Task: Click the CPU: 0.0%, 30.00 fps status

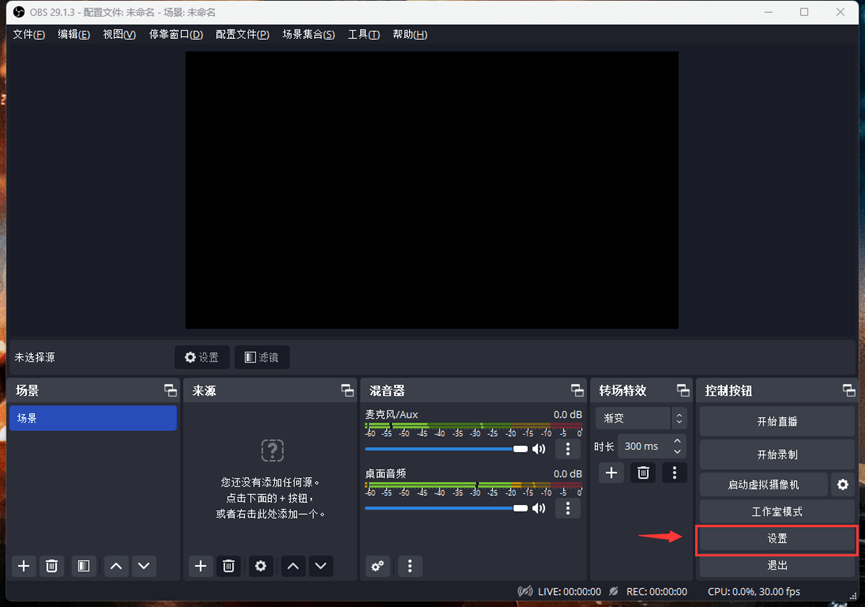Action: (754, 592)
